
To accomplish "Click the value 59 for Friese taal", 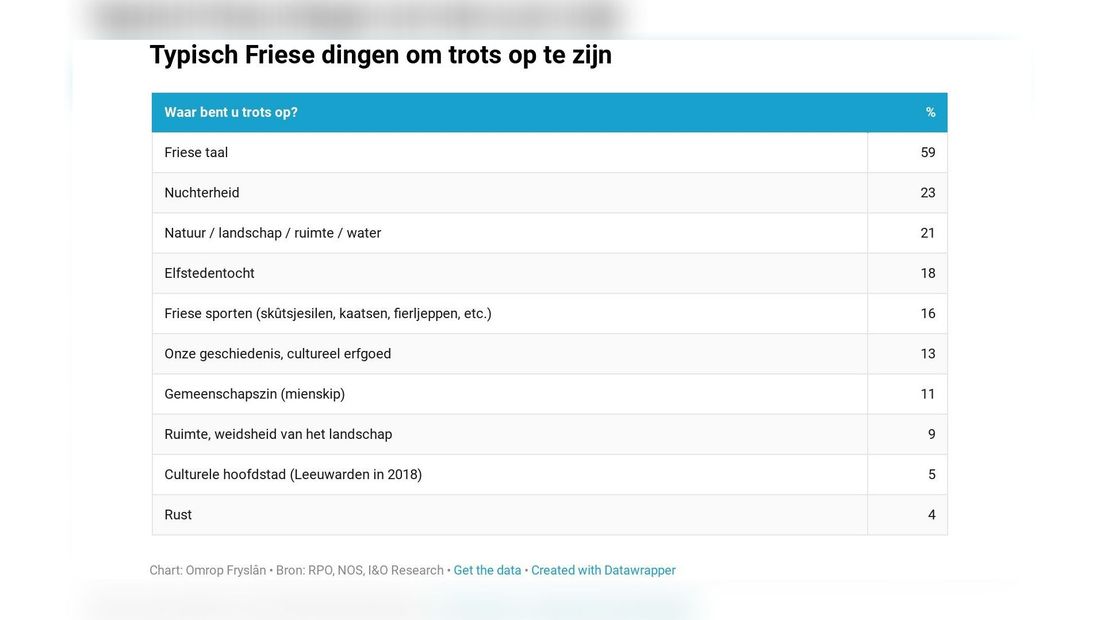I will [928, 153].
